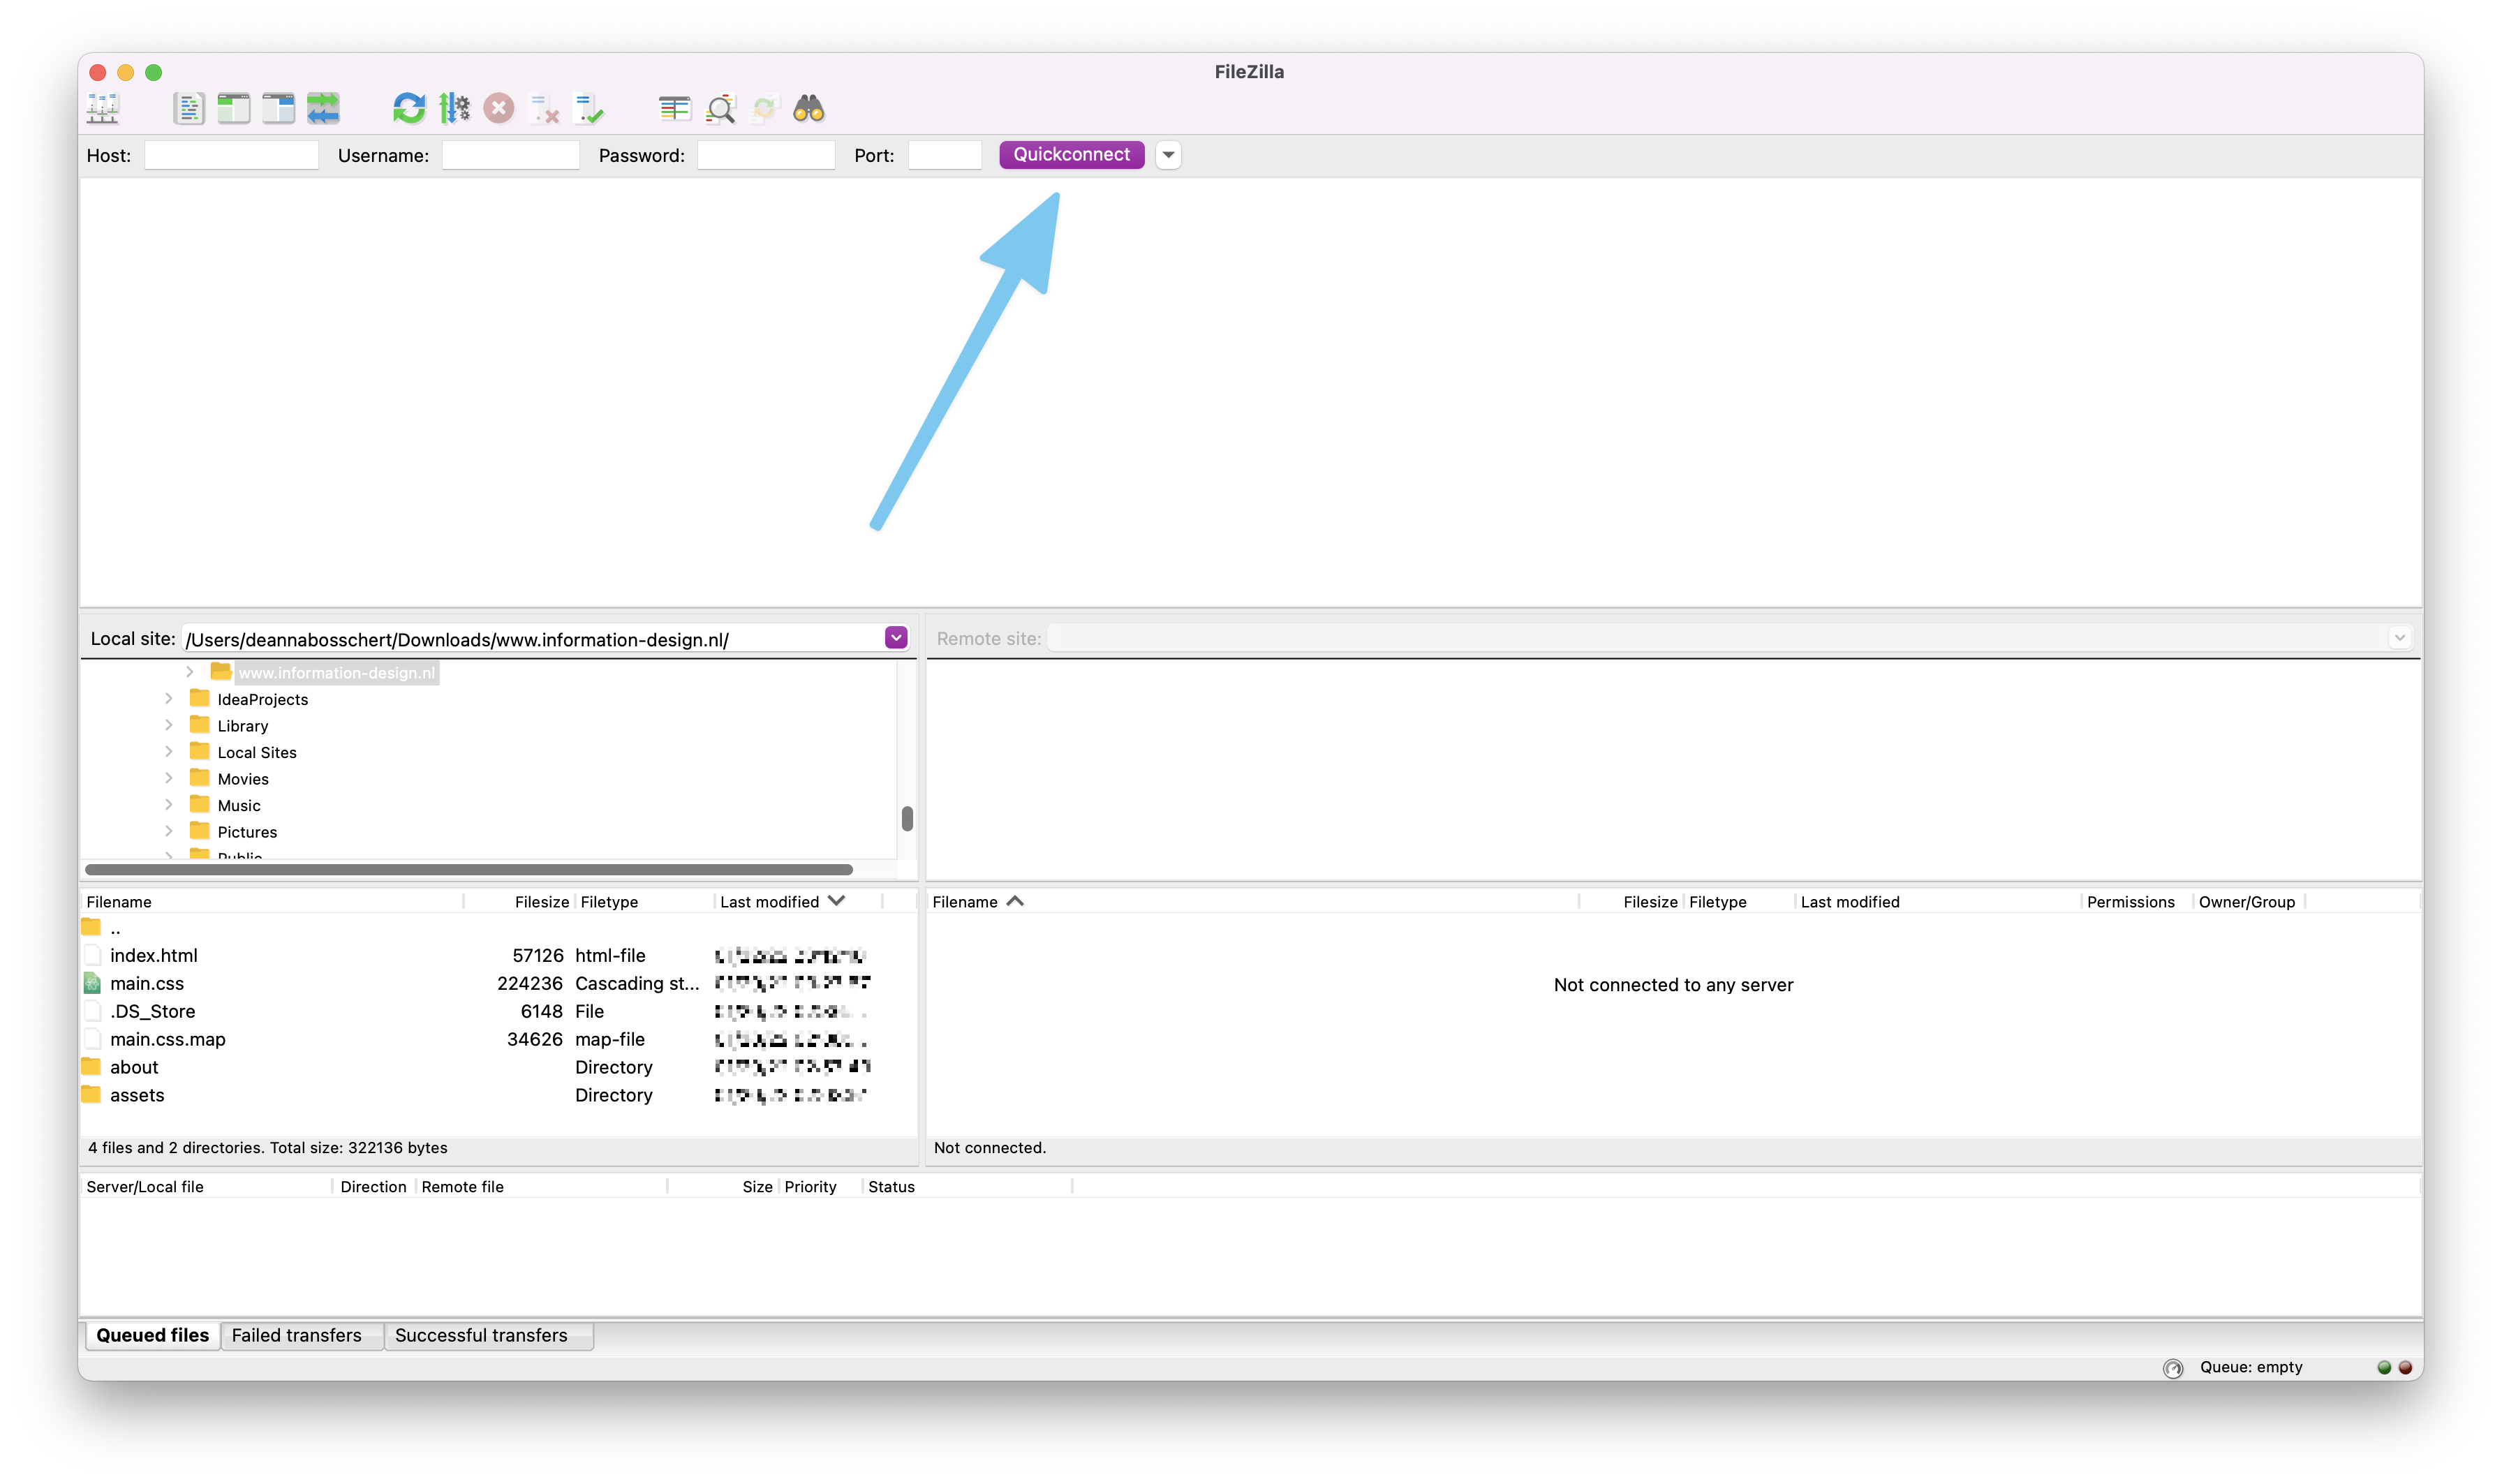Viewport: 2502px width, 1484px height.
Task: Open the Quickconnect history dropdown
Action: pyautogui.click(x=1167, y=155)
